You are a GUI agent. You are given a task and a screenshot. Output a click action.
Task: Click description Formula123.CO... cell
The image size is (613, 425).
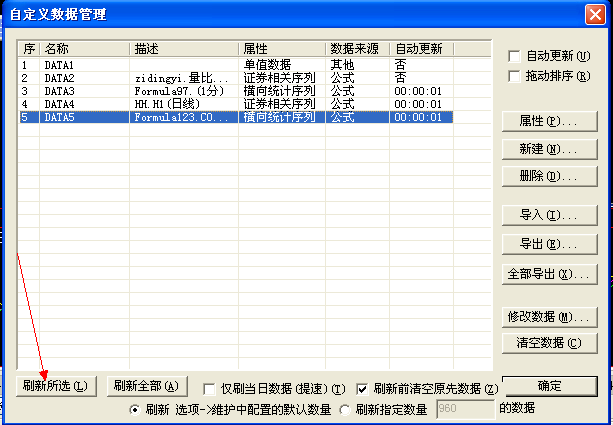[x=181, y=117]
